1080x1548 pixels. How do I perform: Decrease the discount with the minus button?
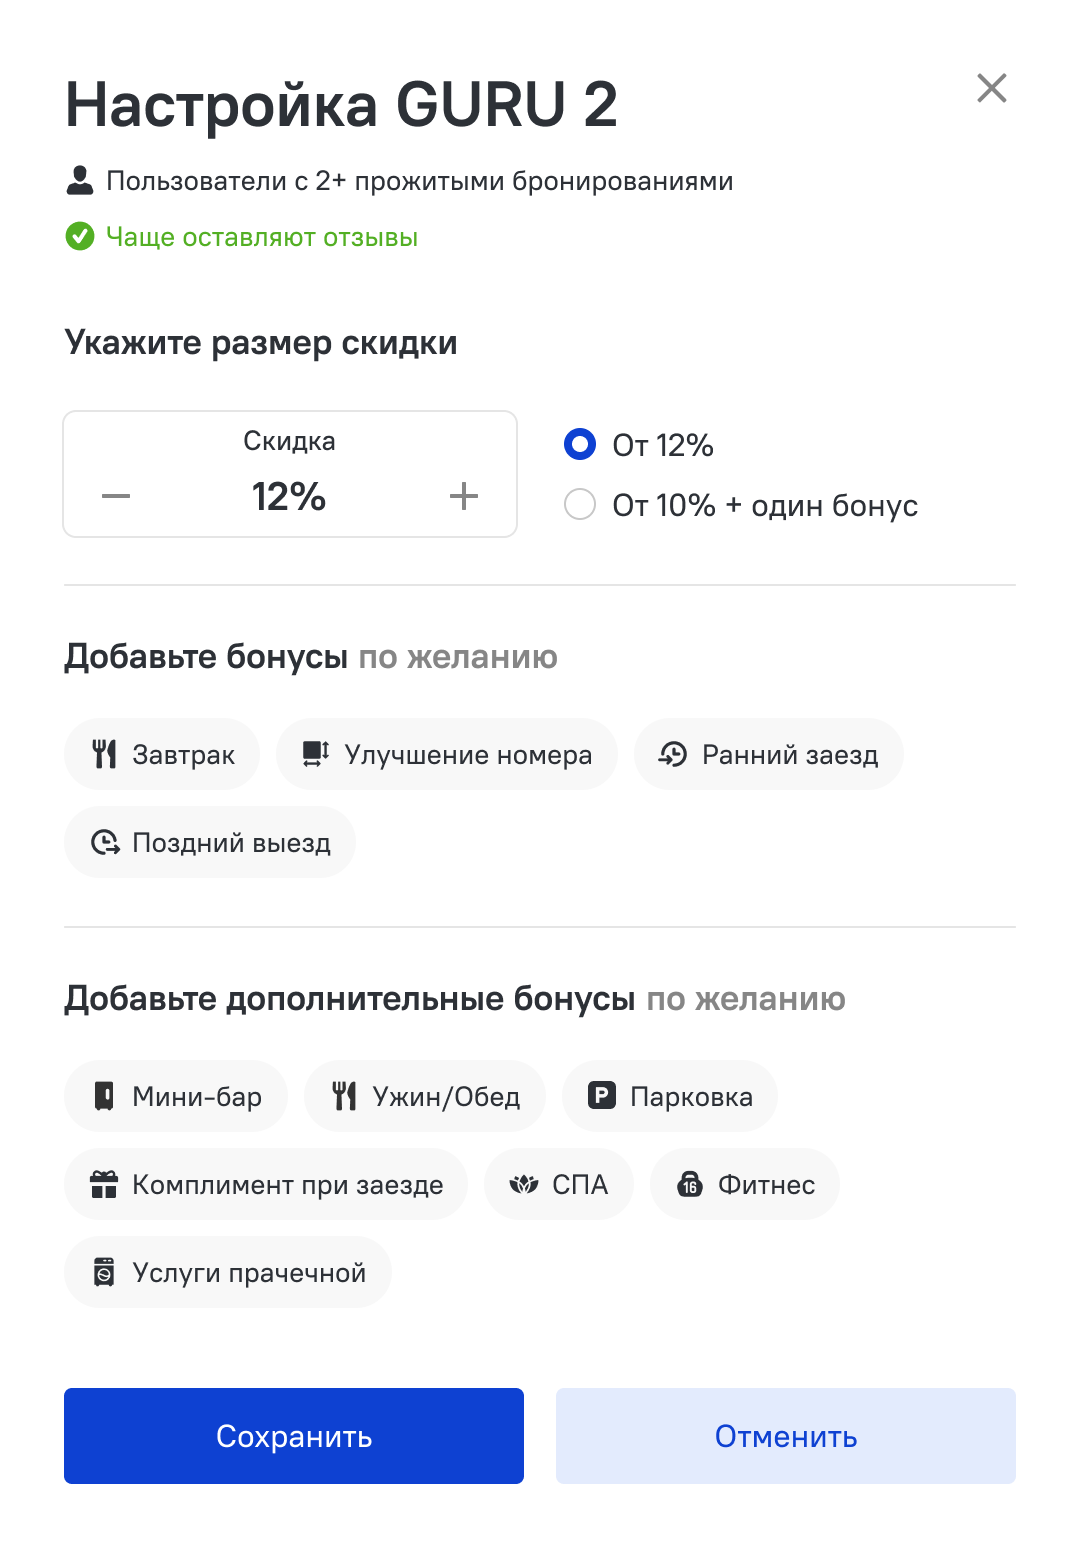(116, 496)
